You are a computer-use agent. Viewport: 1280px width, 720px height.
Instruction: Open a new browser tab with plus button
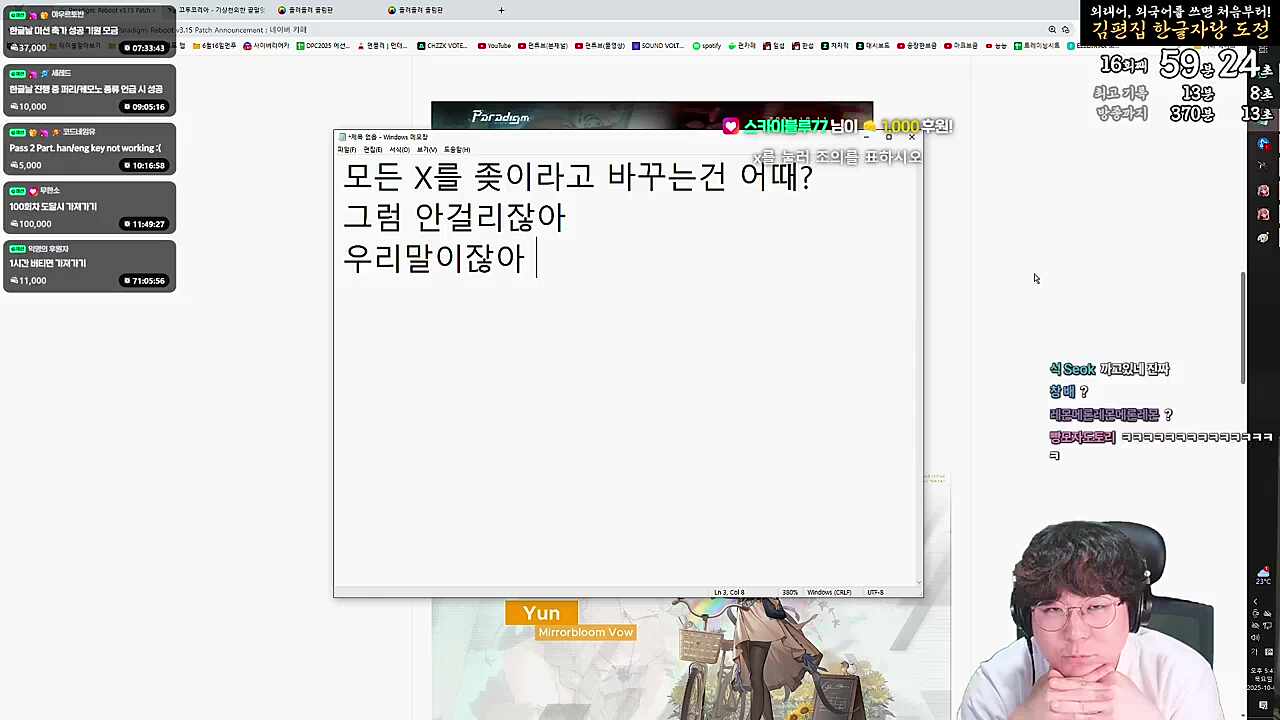pos(501,10)
